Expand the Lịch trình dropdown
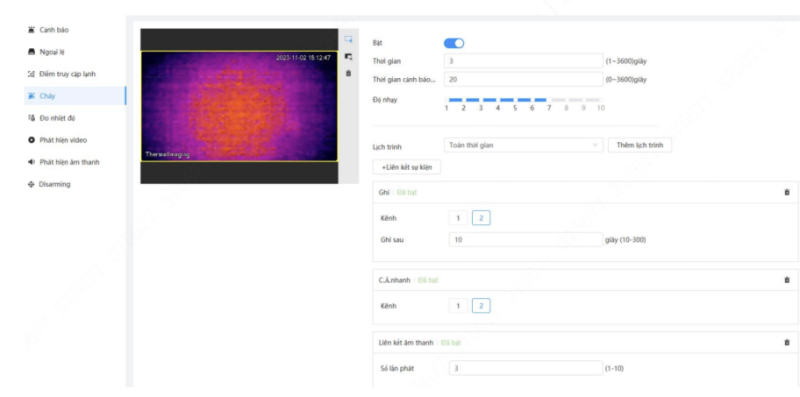The image size is (800, 397). (x=523, y=145)
